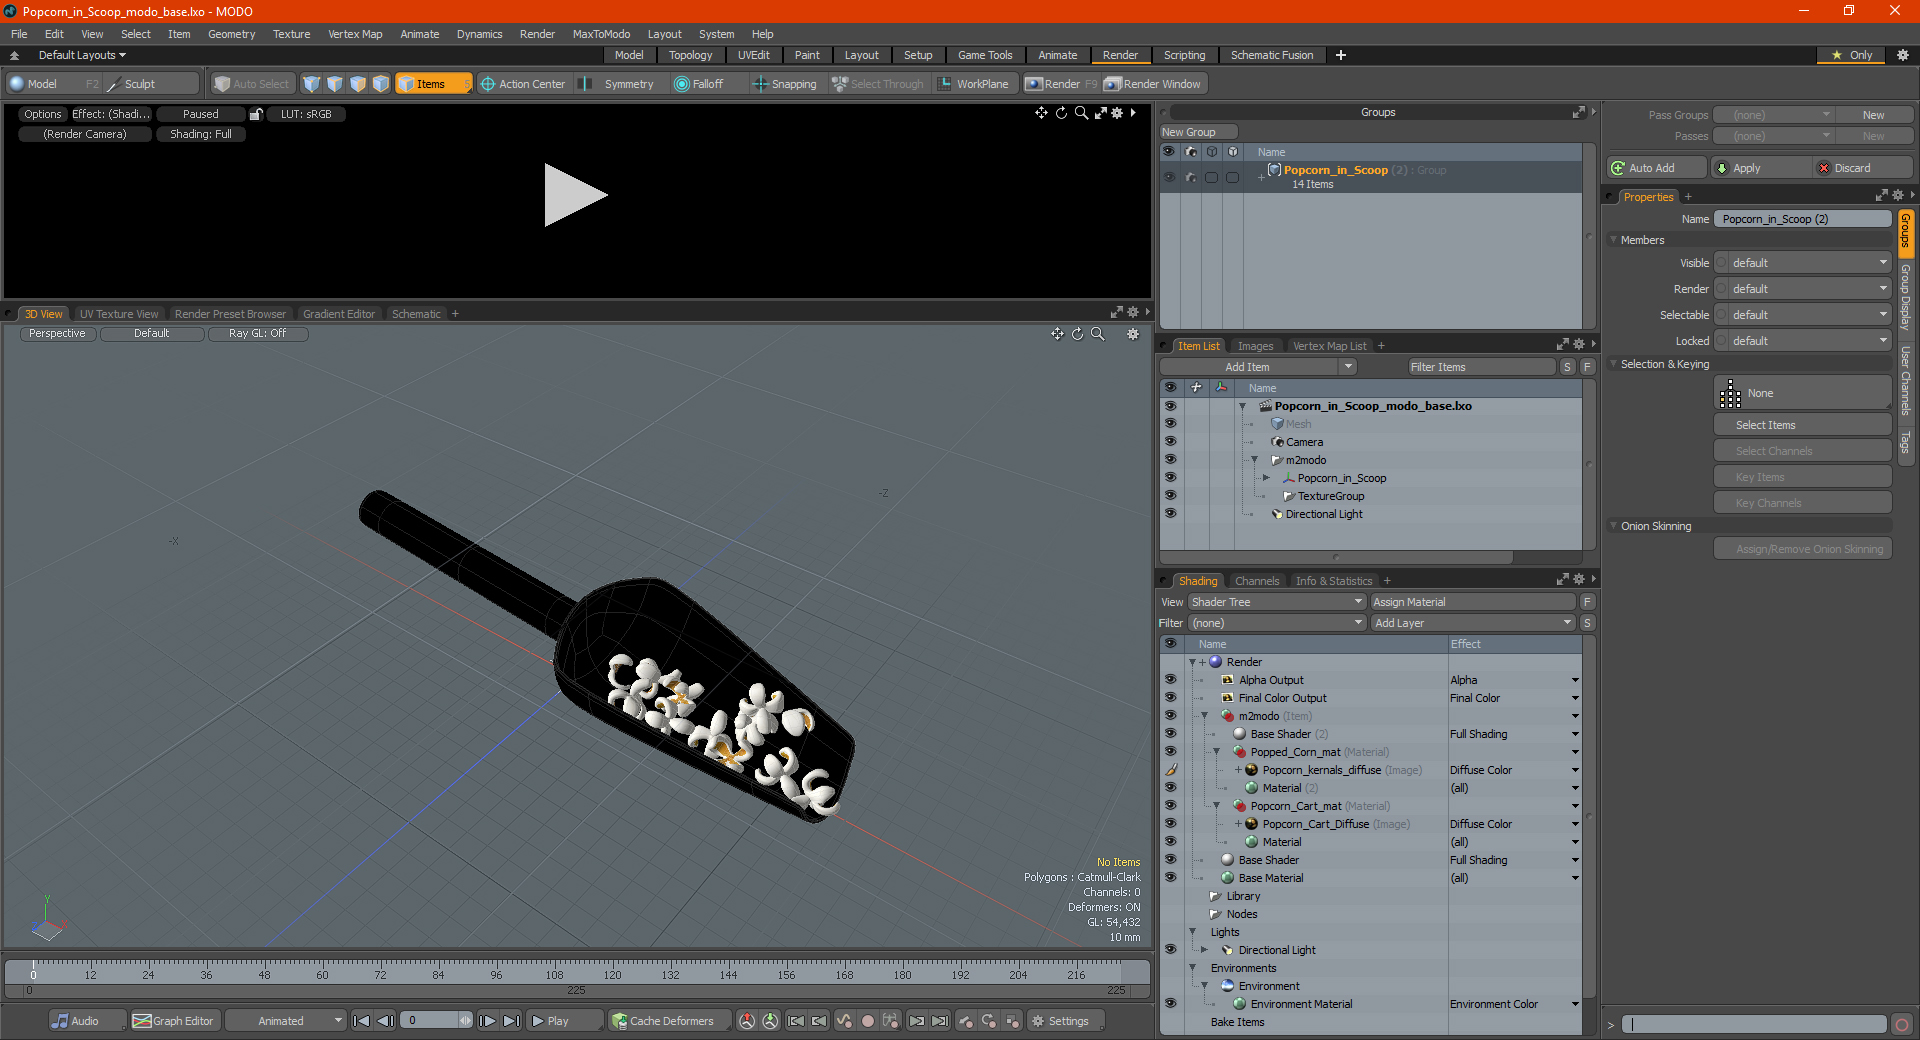Screen dimensions: 1920x1040
Task: Open the UV Texture View tab
Action: (119, 314)
